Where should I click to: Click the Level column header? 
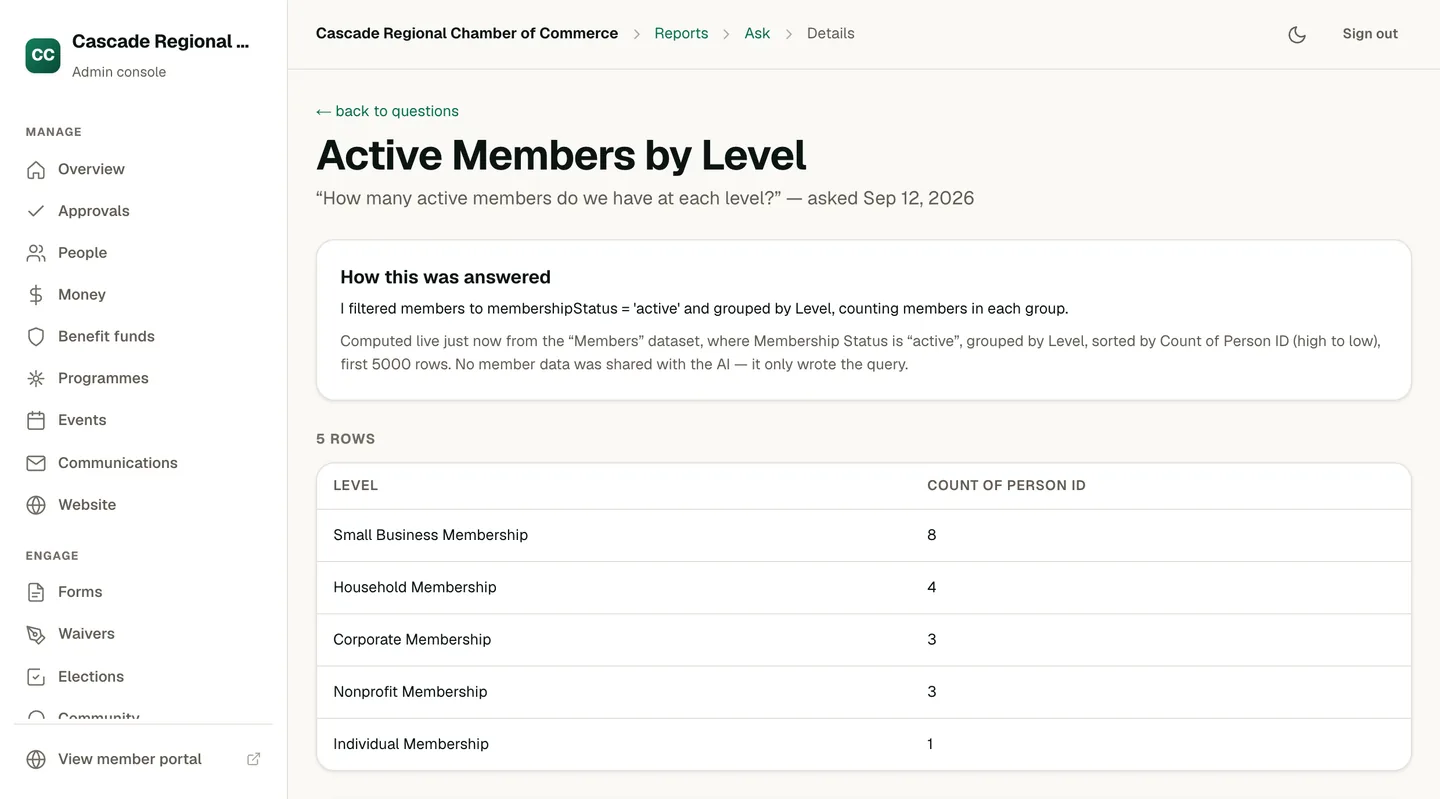[x=355, y=485]
